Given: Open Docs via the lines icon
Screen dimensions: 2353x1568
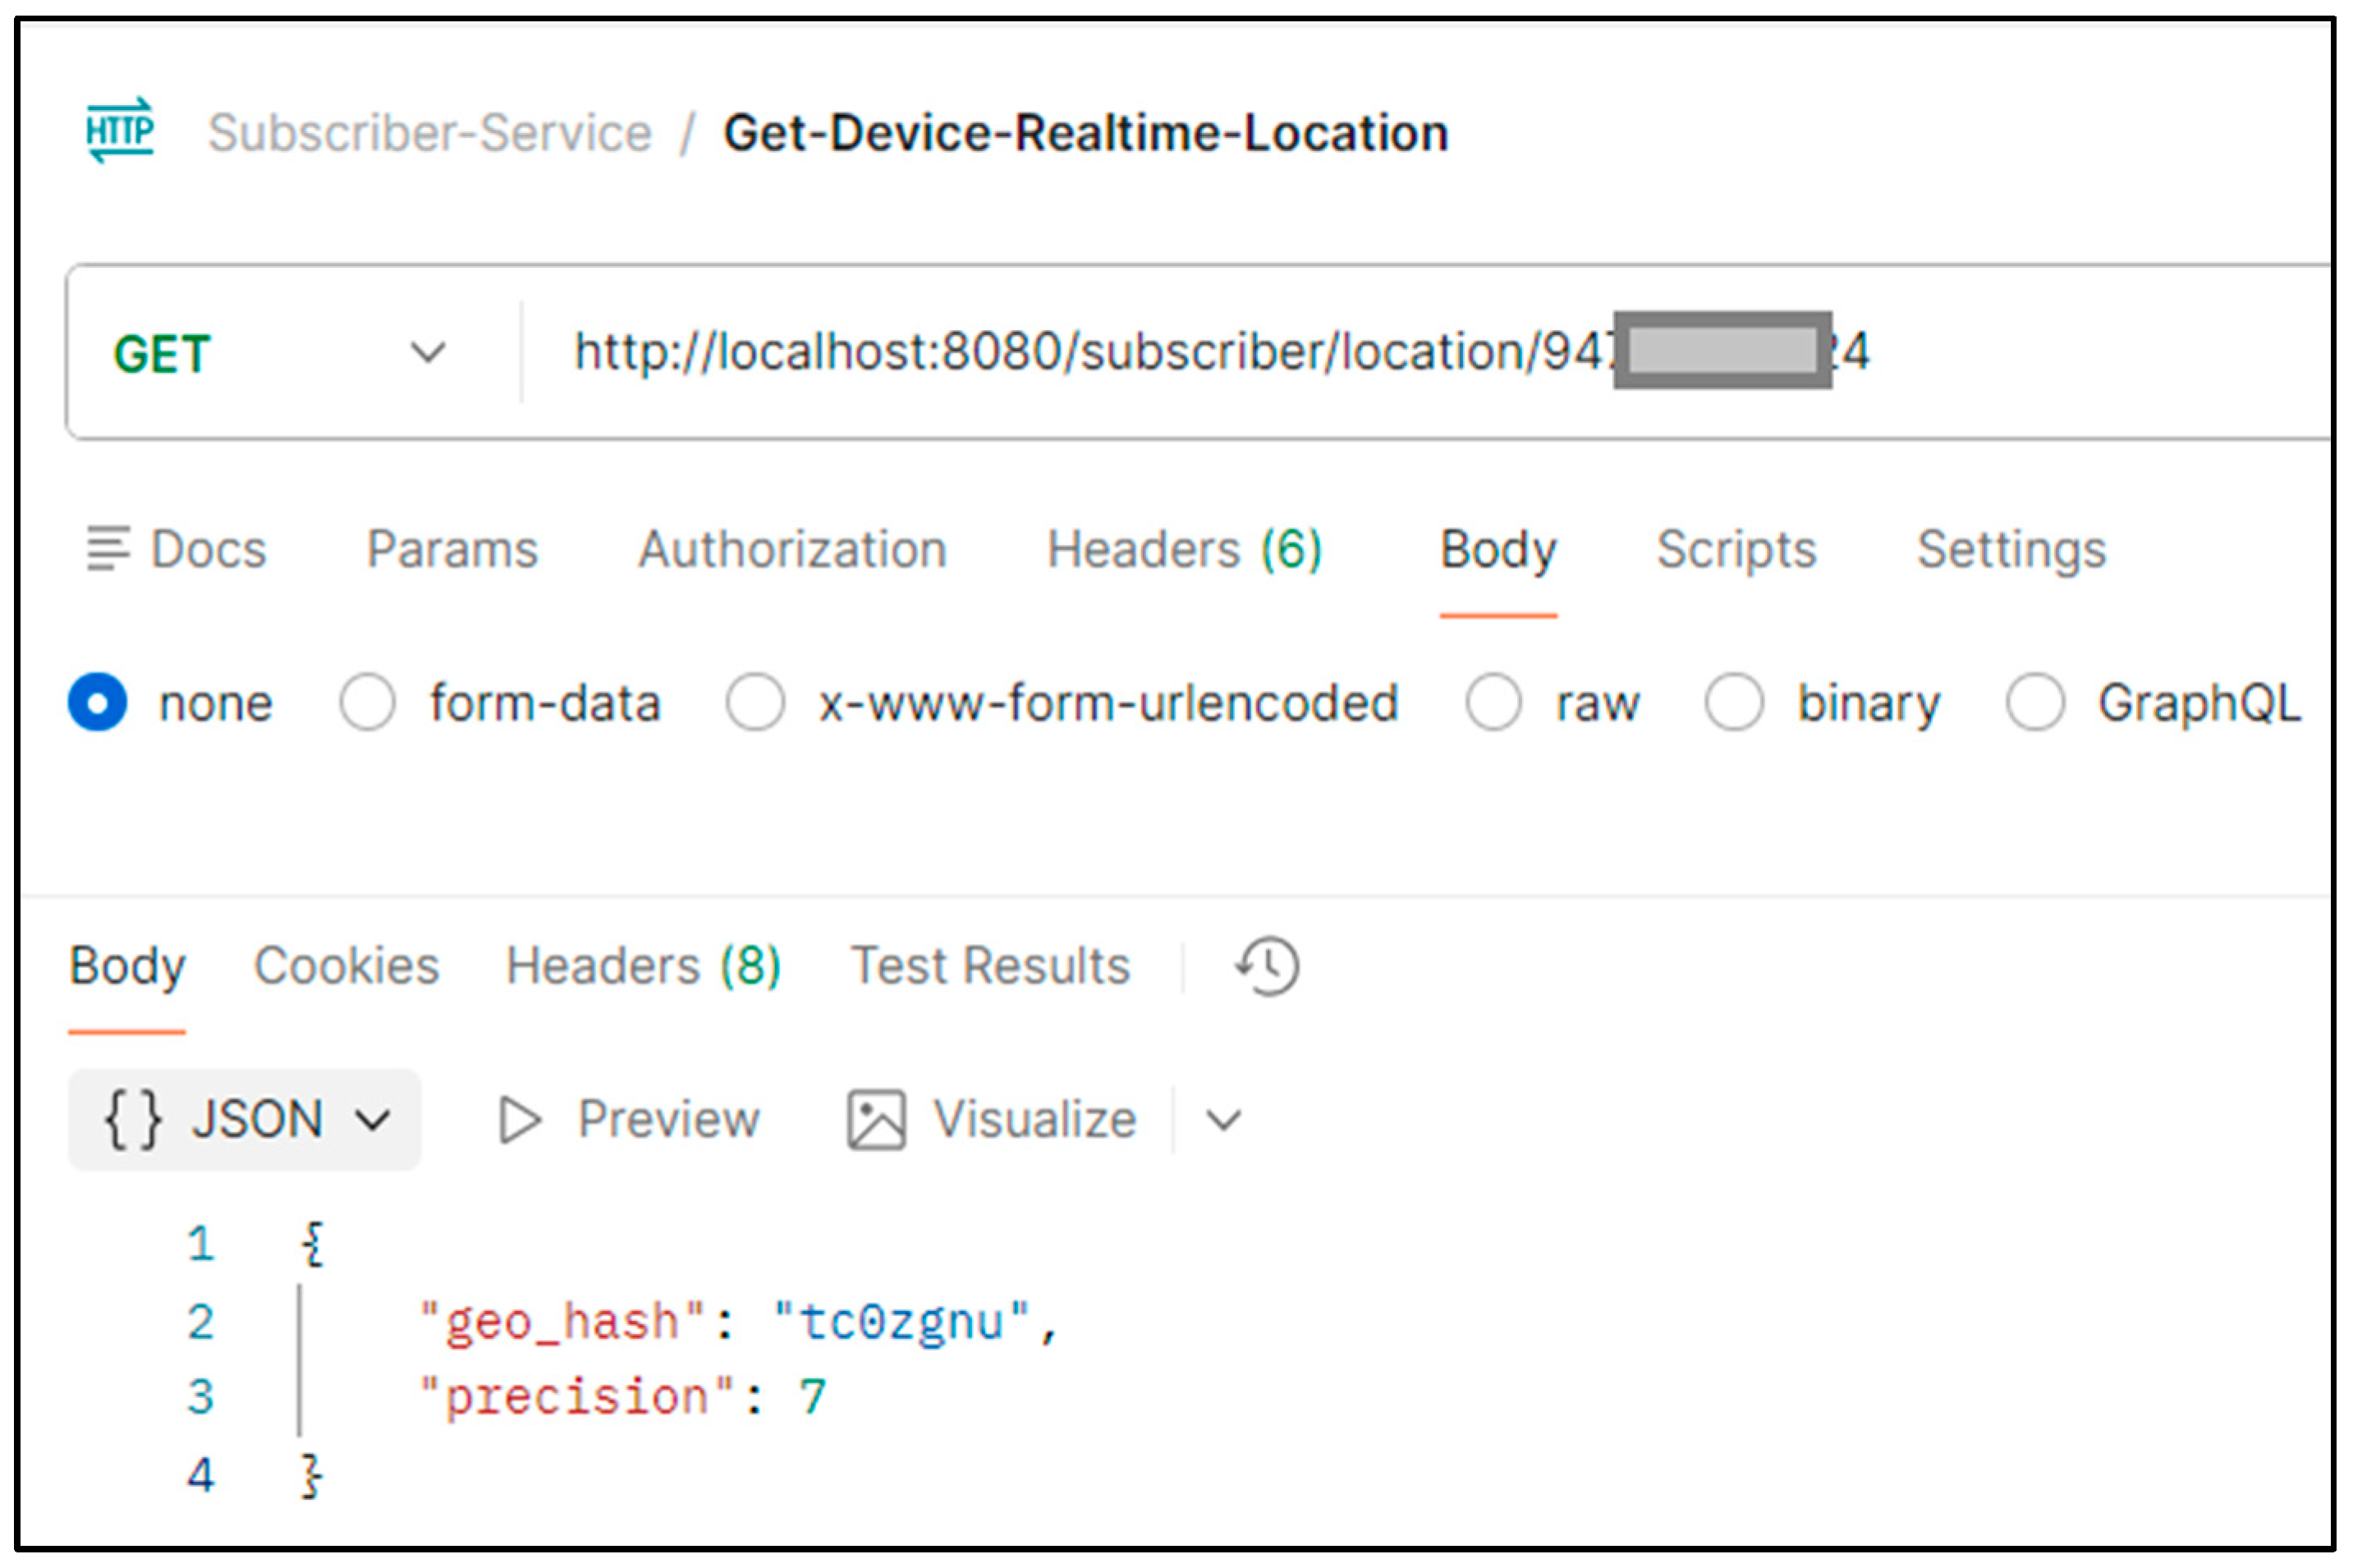Looking at the screenshot, I should pyautogui.click(x=108, y=548).
